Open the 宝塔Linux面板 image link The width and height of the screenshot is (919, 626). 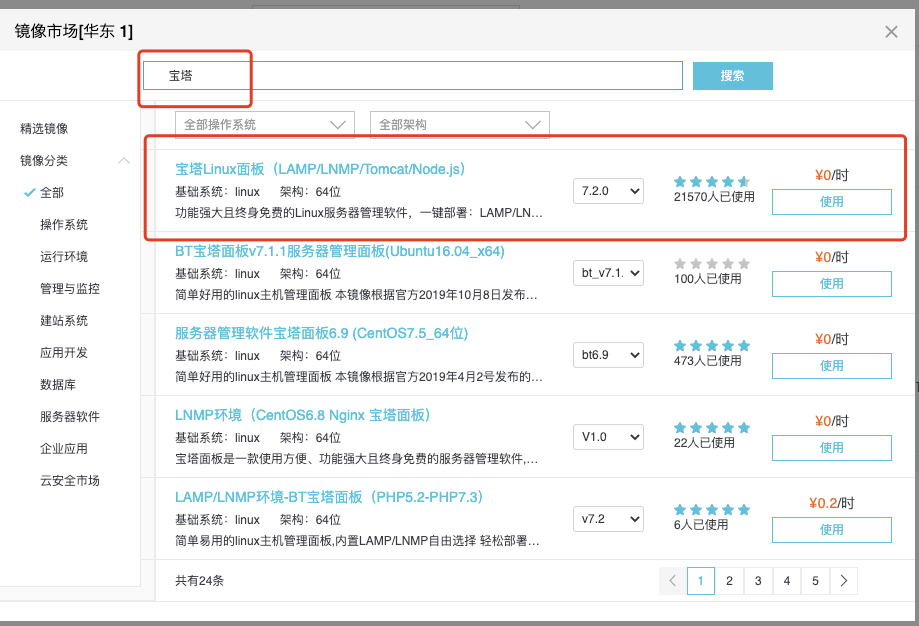[x=320, y=169]
